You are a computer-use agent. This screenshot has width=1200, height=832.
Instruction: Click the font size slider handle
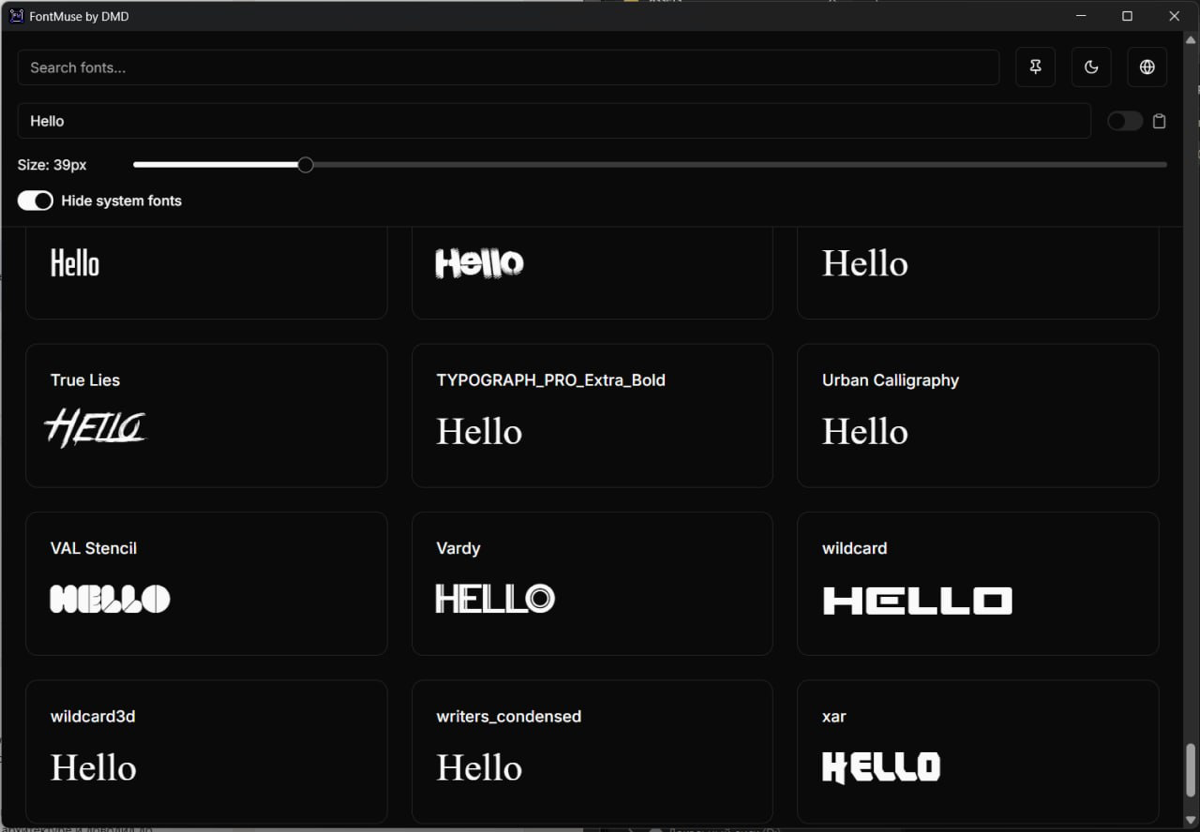pos(306,165)
